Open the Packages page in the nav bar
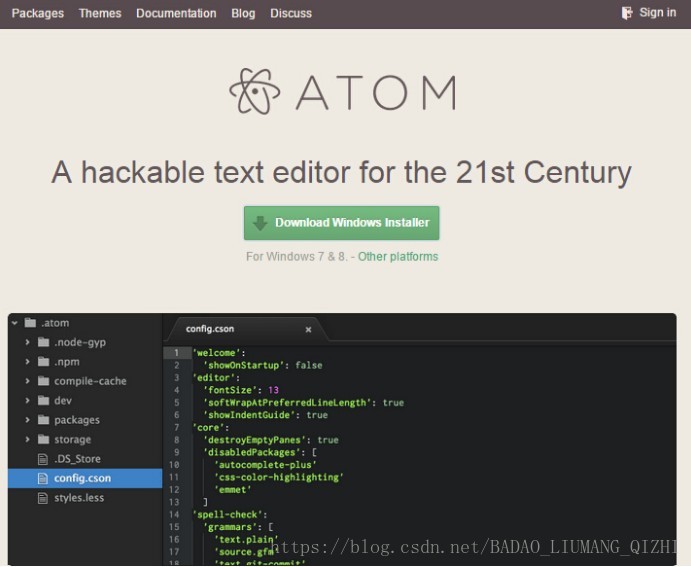 click(37, 13)
